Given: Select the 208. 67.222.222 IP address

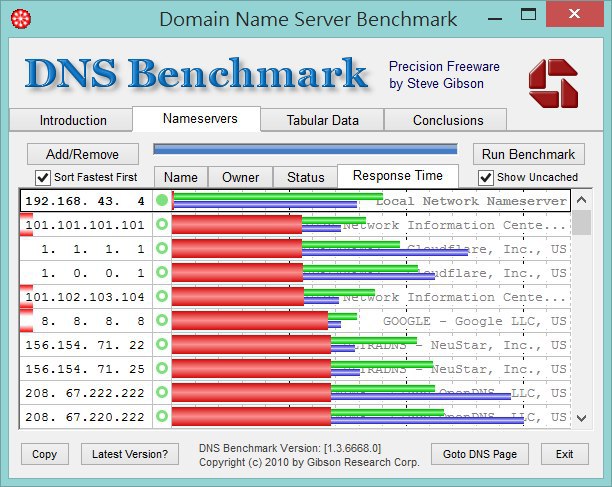Looking at the screenshot, I should [85, 393].
